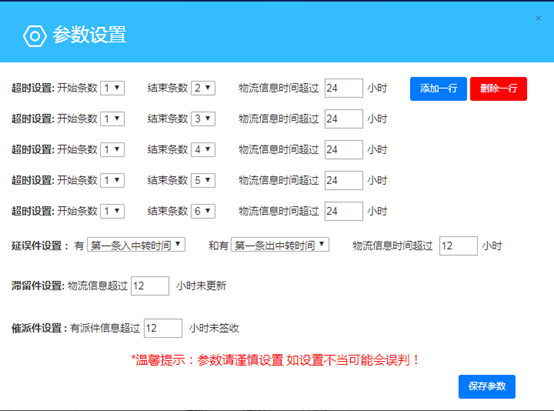The image size is (554, 411).
Task: Open the 结束条数 dropdown showing 4
Action: pyautogui.click(x=203, y=149)
